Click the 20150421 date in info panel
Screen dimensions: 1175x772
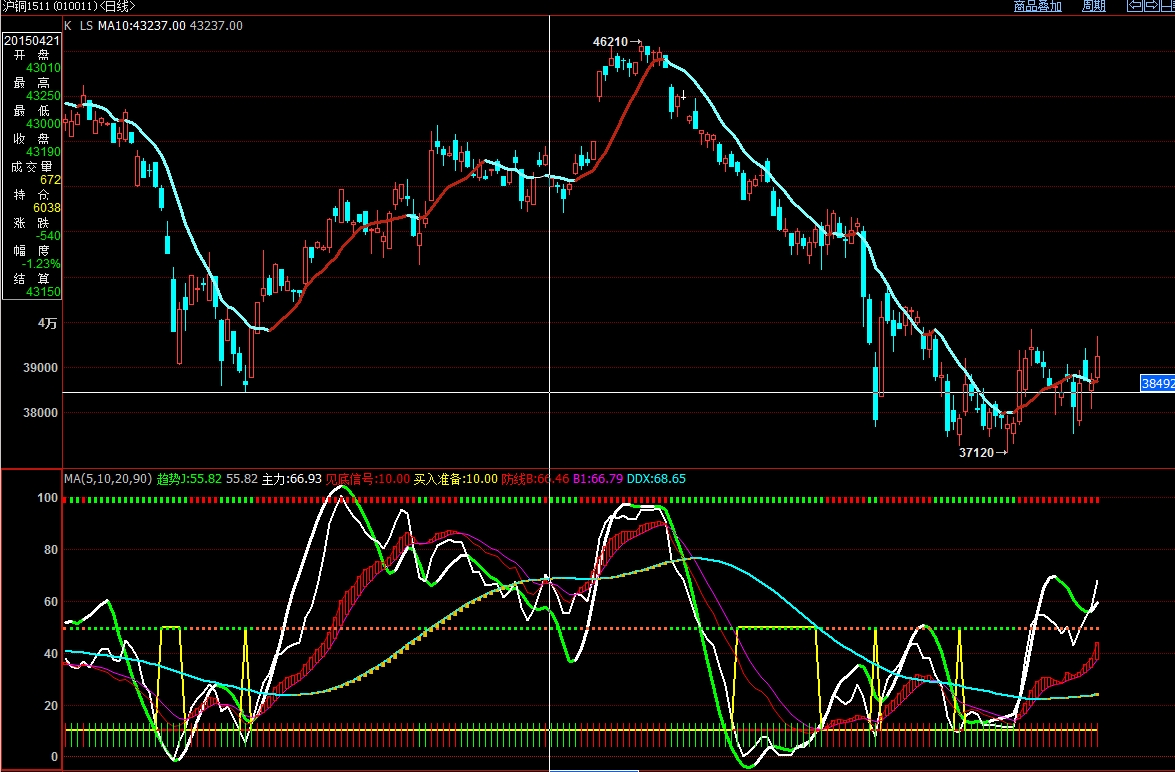pyautogui.click(x=32, y=41)
